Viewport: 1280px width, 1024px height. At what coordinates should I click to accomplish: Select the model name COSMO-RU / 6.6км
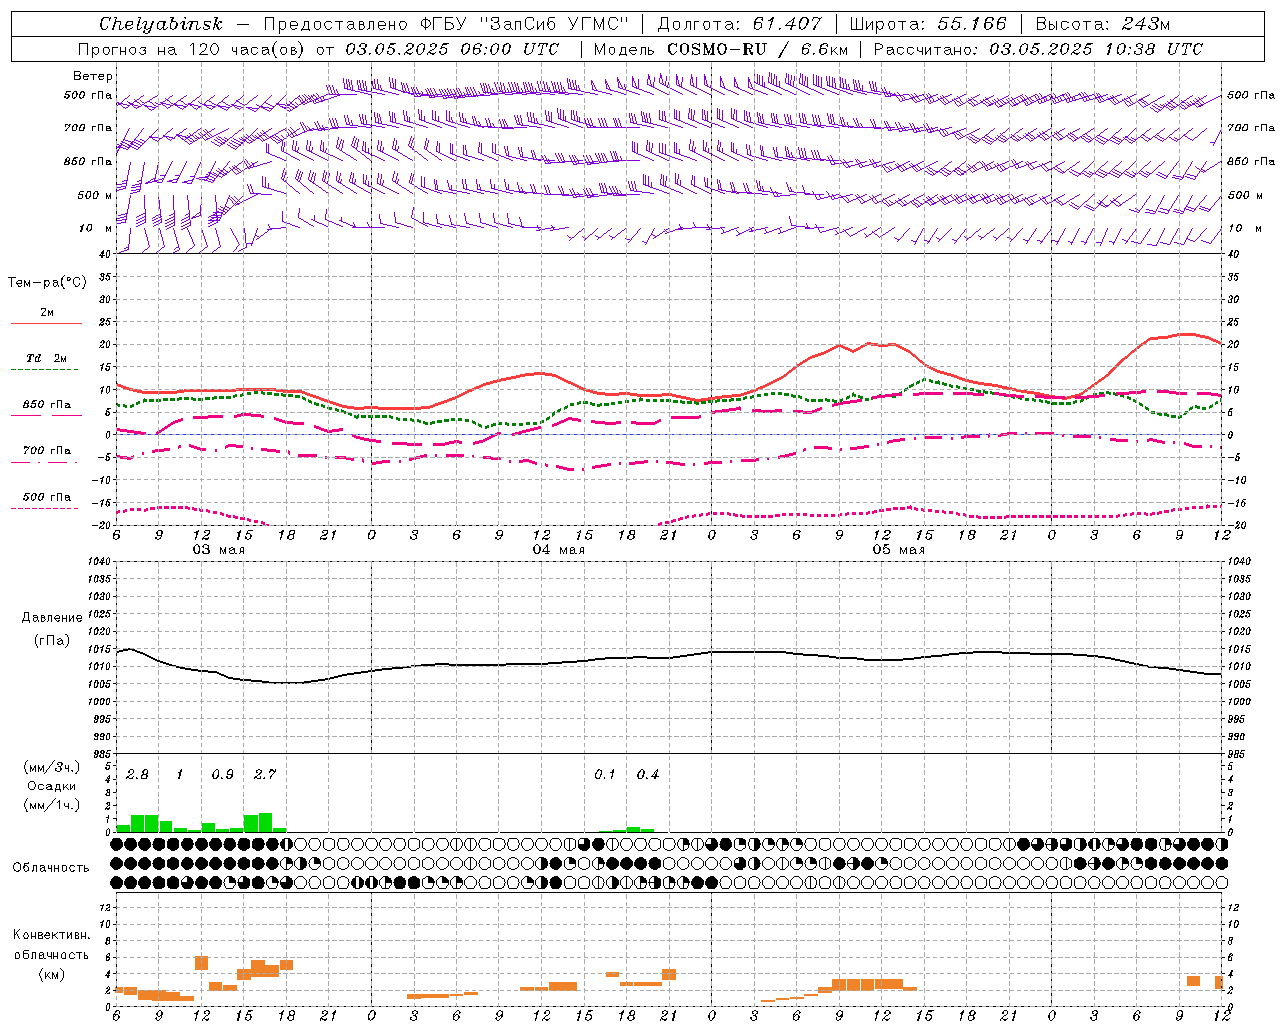click(757, 49)
